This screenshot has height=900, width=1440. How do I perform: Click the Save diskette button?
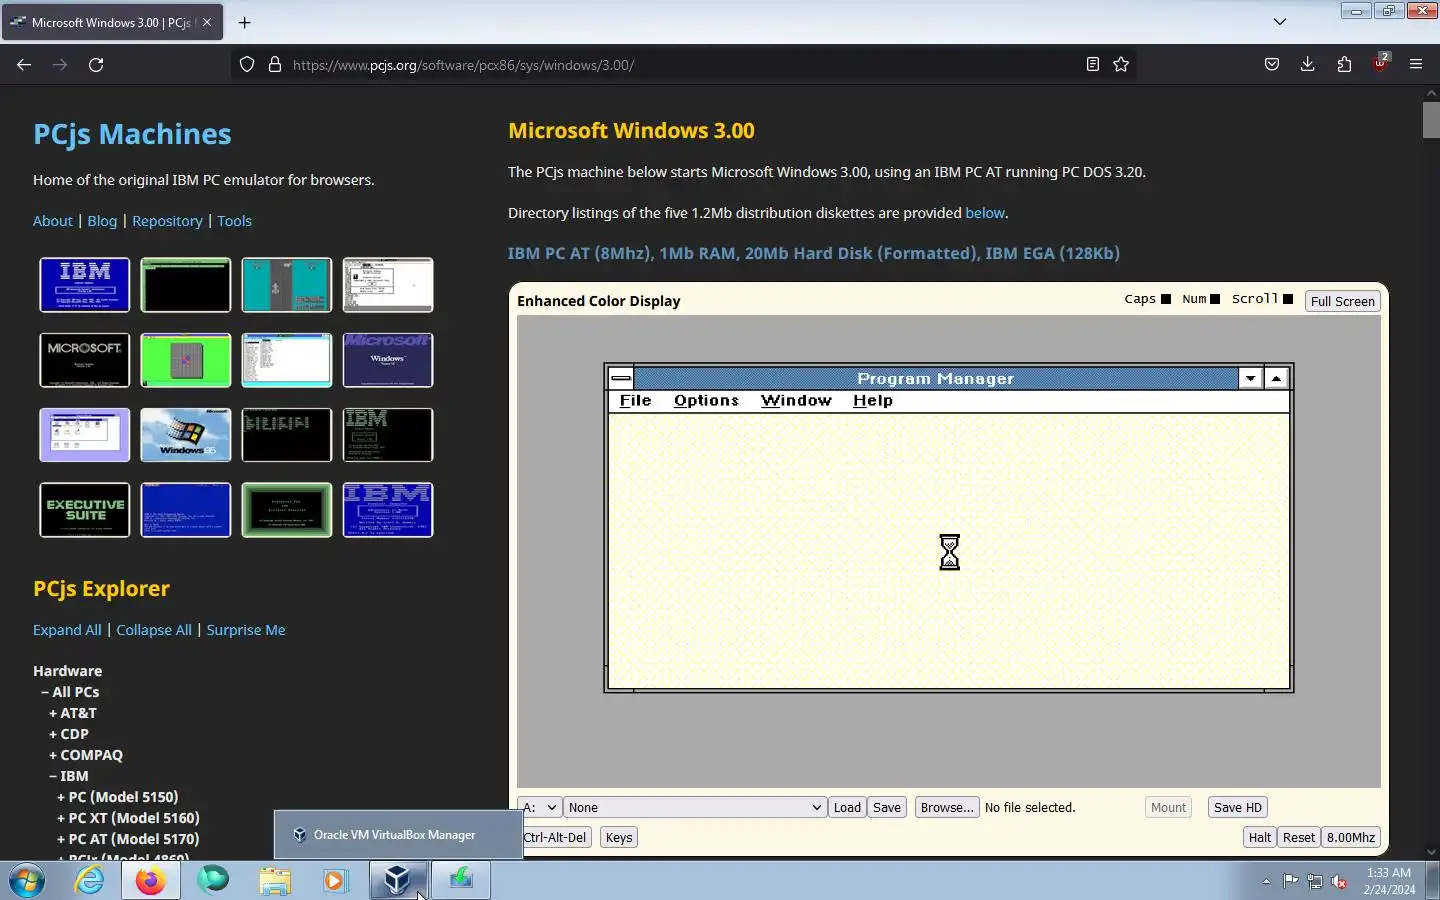887,807
